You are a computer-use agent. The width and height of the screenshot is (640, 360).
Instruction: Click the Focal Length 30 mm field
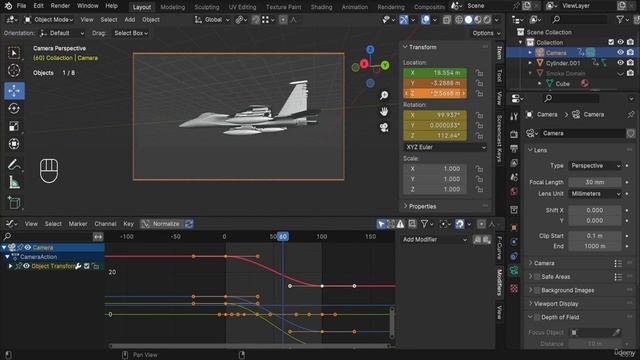coord(595,182)
